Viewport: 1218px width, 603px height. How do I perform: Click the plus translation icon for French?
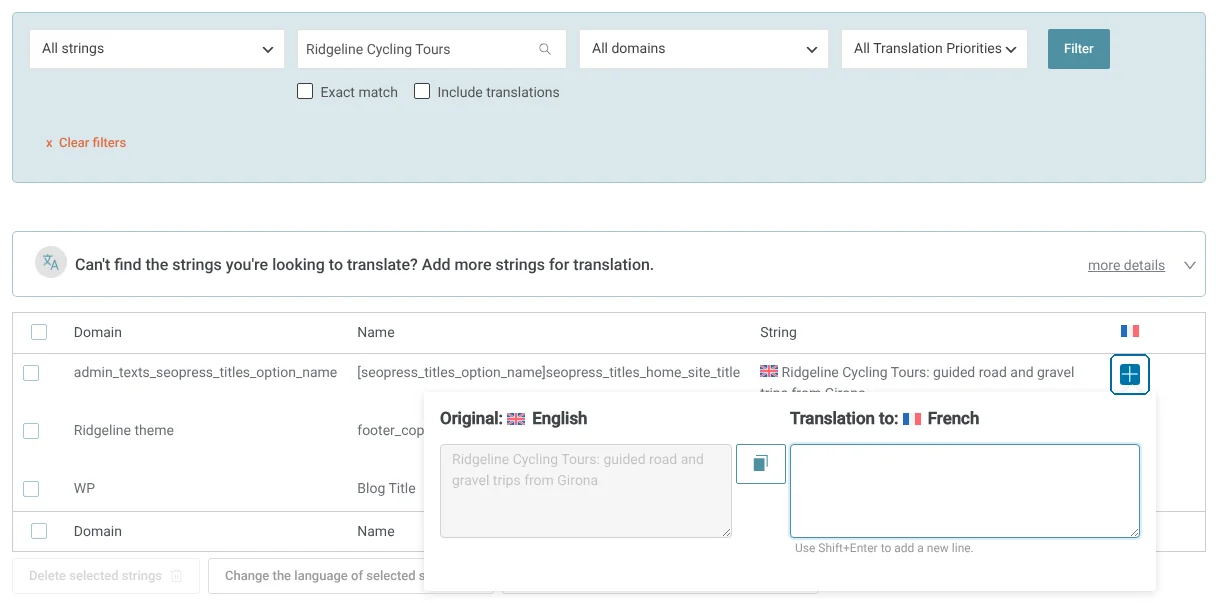[1130, 375]
